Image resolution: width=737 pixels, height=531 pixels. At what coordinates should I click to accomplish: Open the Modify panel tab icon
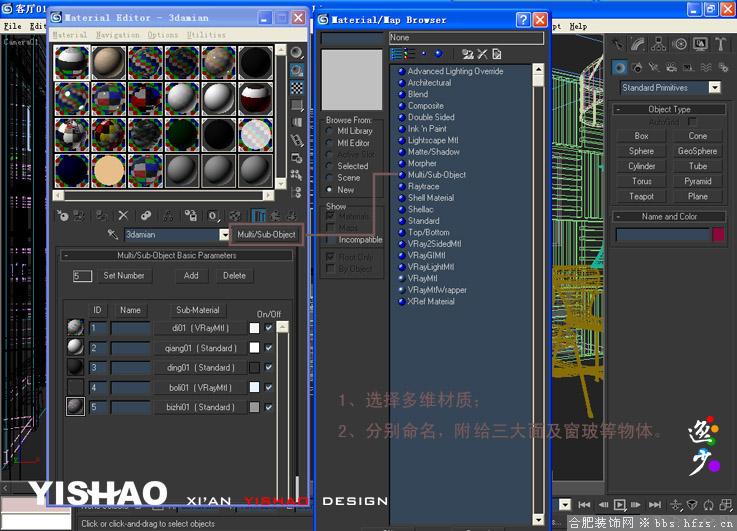(638, 45)
